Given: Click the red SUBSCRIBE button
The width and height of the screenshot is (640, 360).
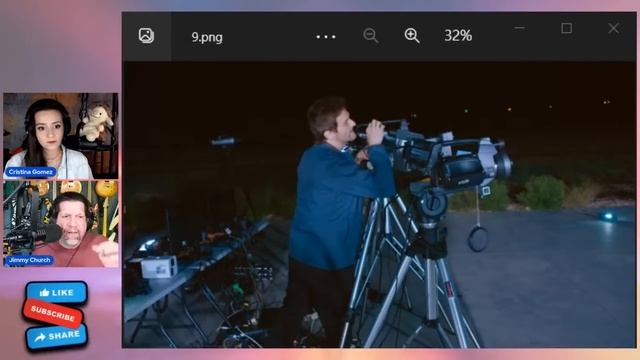Looking at the screenshot, I should pos(53,313).
